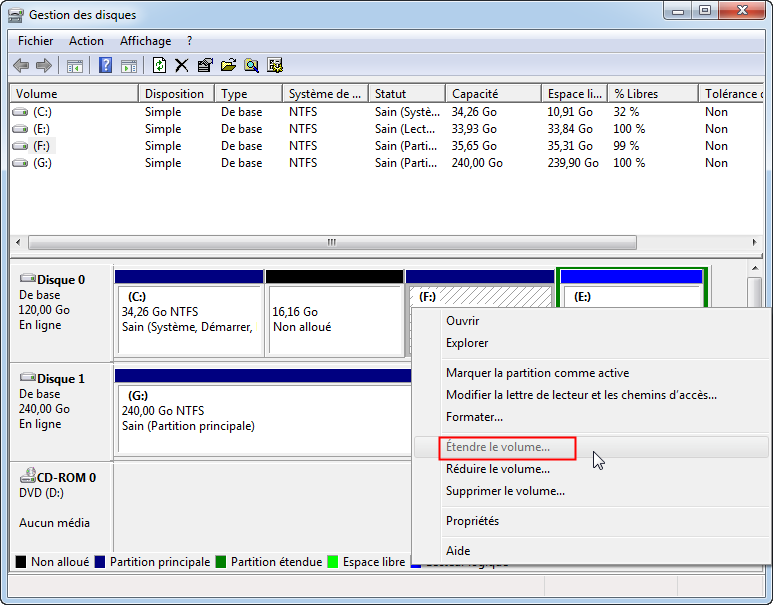Click the drive icon of volume (E:)
The height and width of the screenshot is (605, 773).
pyautogui.click(x=20, y=129)
